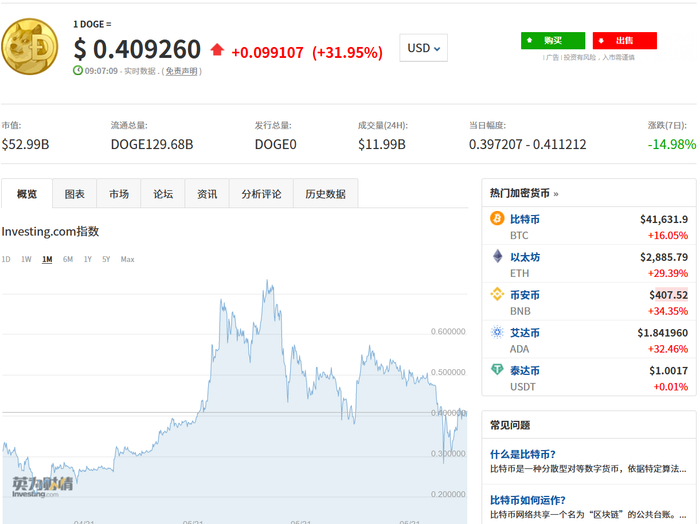Viewport: 700px width, 524px height.
Task: Click the +34.35% BNB change
Action: pyautogui.click(x=668, y=311)
